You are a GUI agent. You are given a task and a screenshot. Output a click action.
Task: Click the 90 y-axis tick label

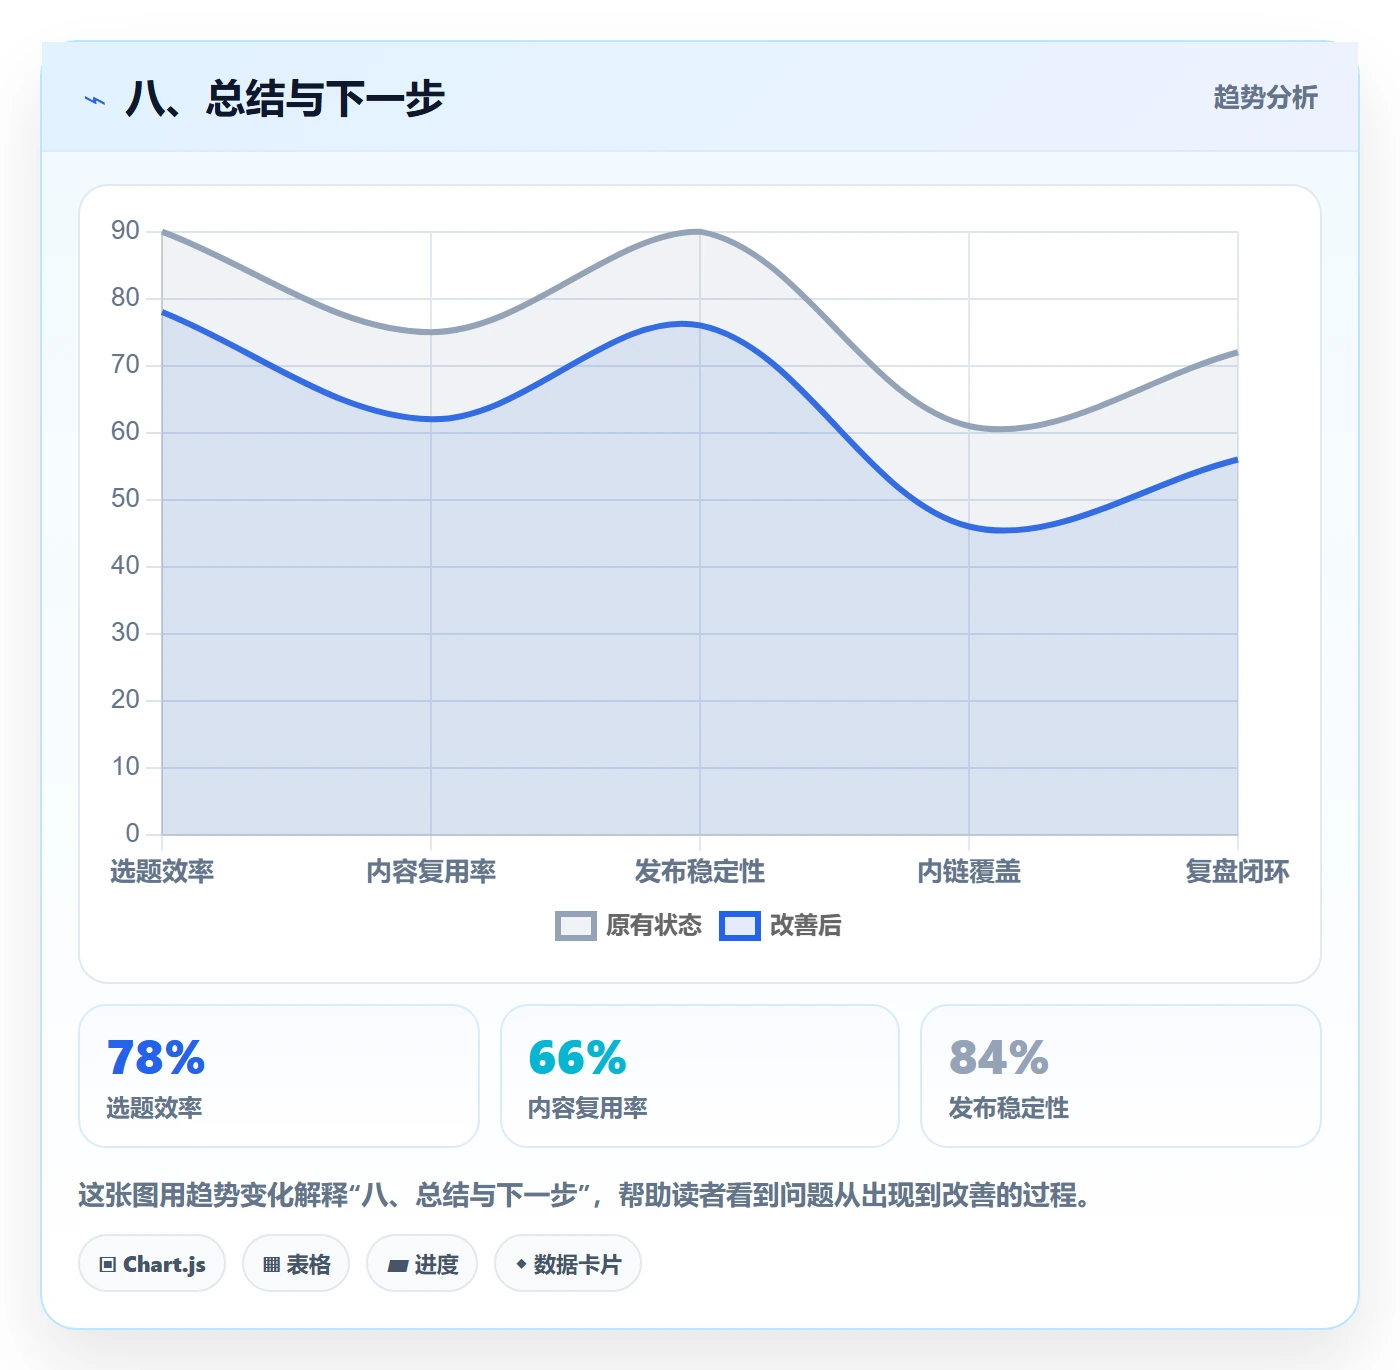click(x=125, y=231)
